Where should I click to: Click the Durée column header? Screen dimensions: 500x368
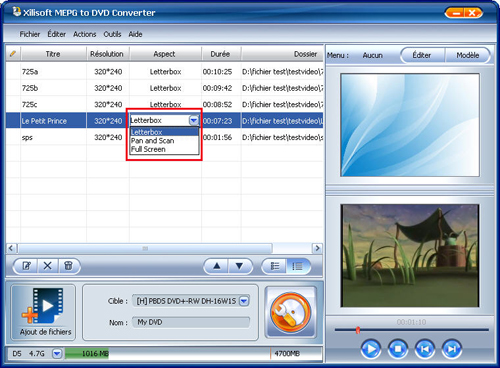pyautogui.click(x=220, y=54)
